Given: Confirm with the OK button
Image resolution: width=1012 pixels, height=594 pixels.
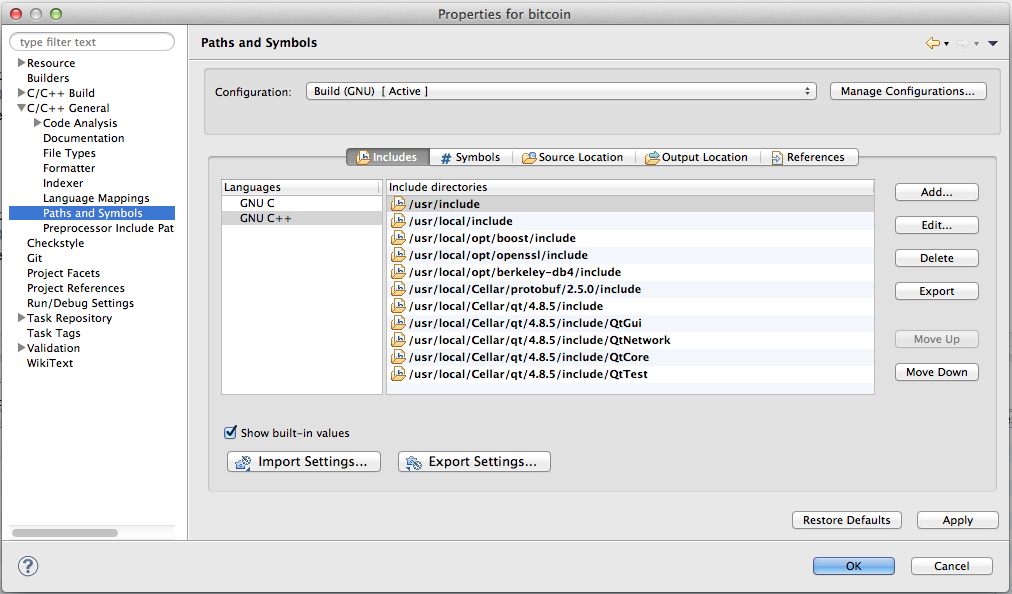Looking at the screenshot, I should pos(853,566).
